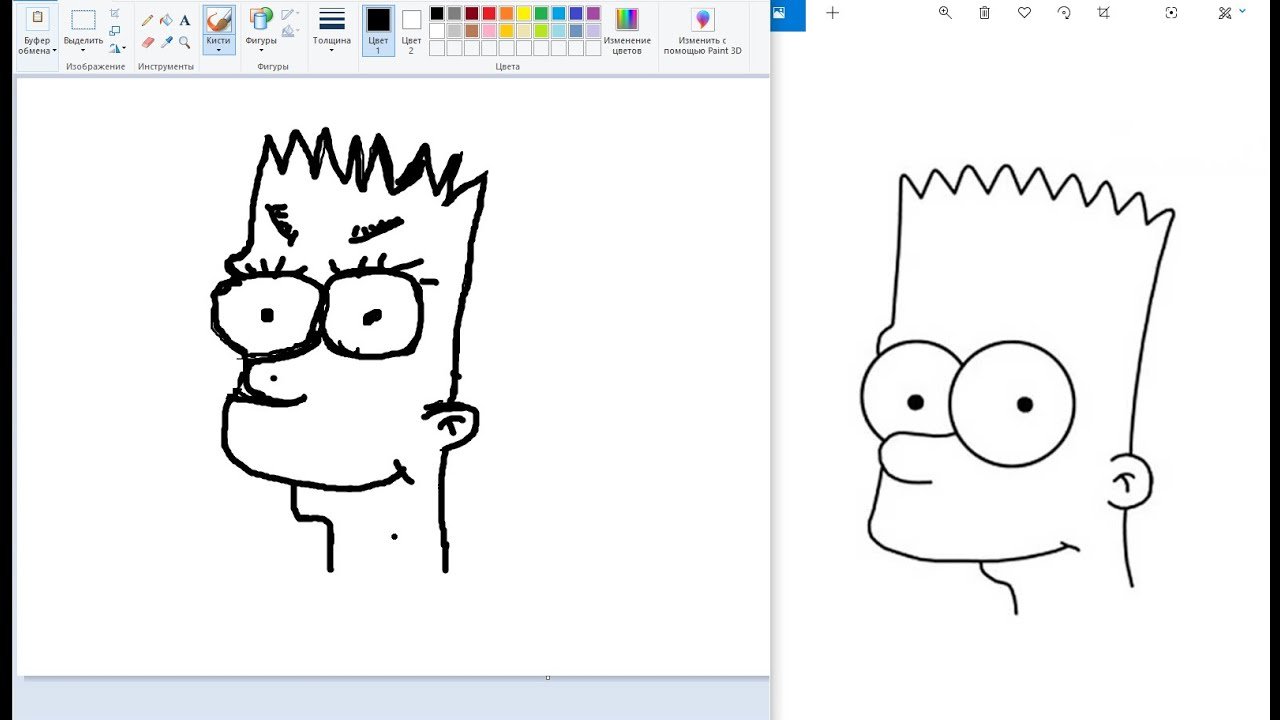Select the Magnifier tool in Paint
This screenshot has width=1280, height=720.
(185, 43)
